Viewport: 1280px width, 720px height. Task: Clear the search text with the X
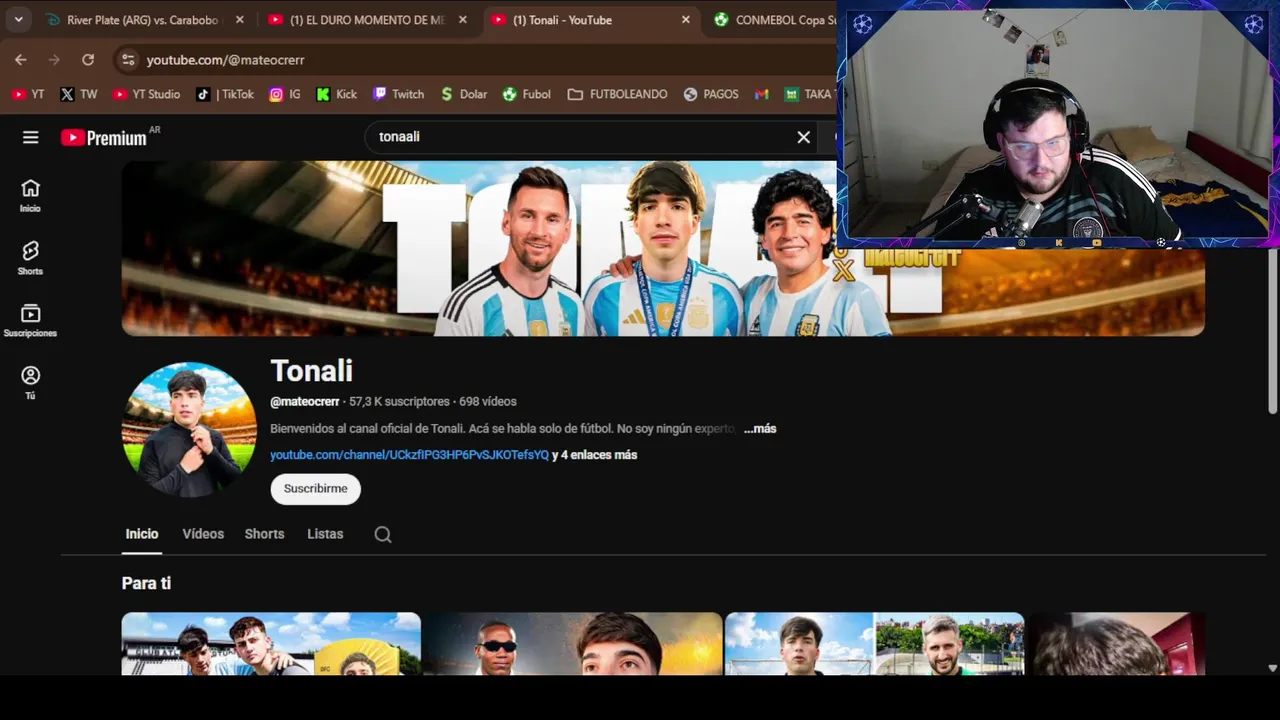pyautogui.click(x=803, y=137)
